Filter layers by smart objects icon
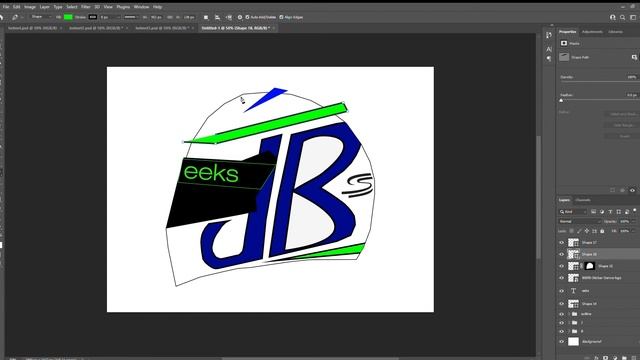Screen dimensions: 640x360 click(627, 211)
